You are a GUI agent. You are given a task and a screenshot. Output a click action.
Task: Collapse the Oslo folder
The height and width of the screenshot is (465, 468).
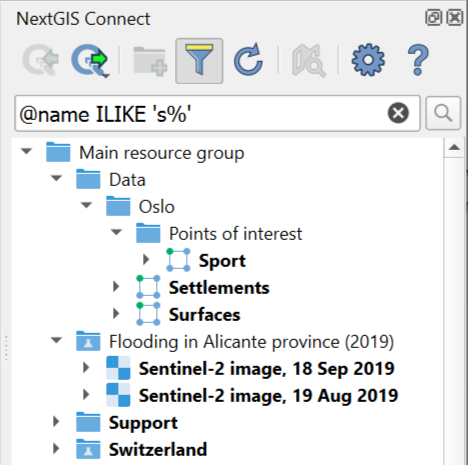click(x=86, y=205)
